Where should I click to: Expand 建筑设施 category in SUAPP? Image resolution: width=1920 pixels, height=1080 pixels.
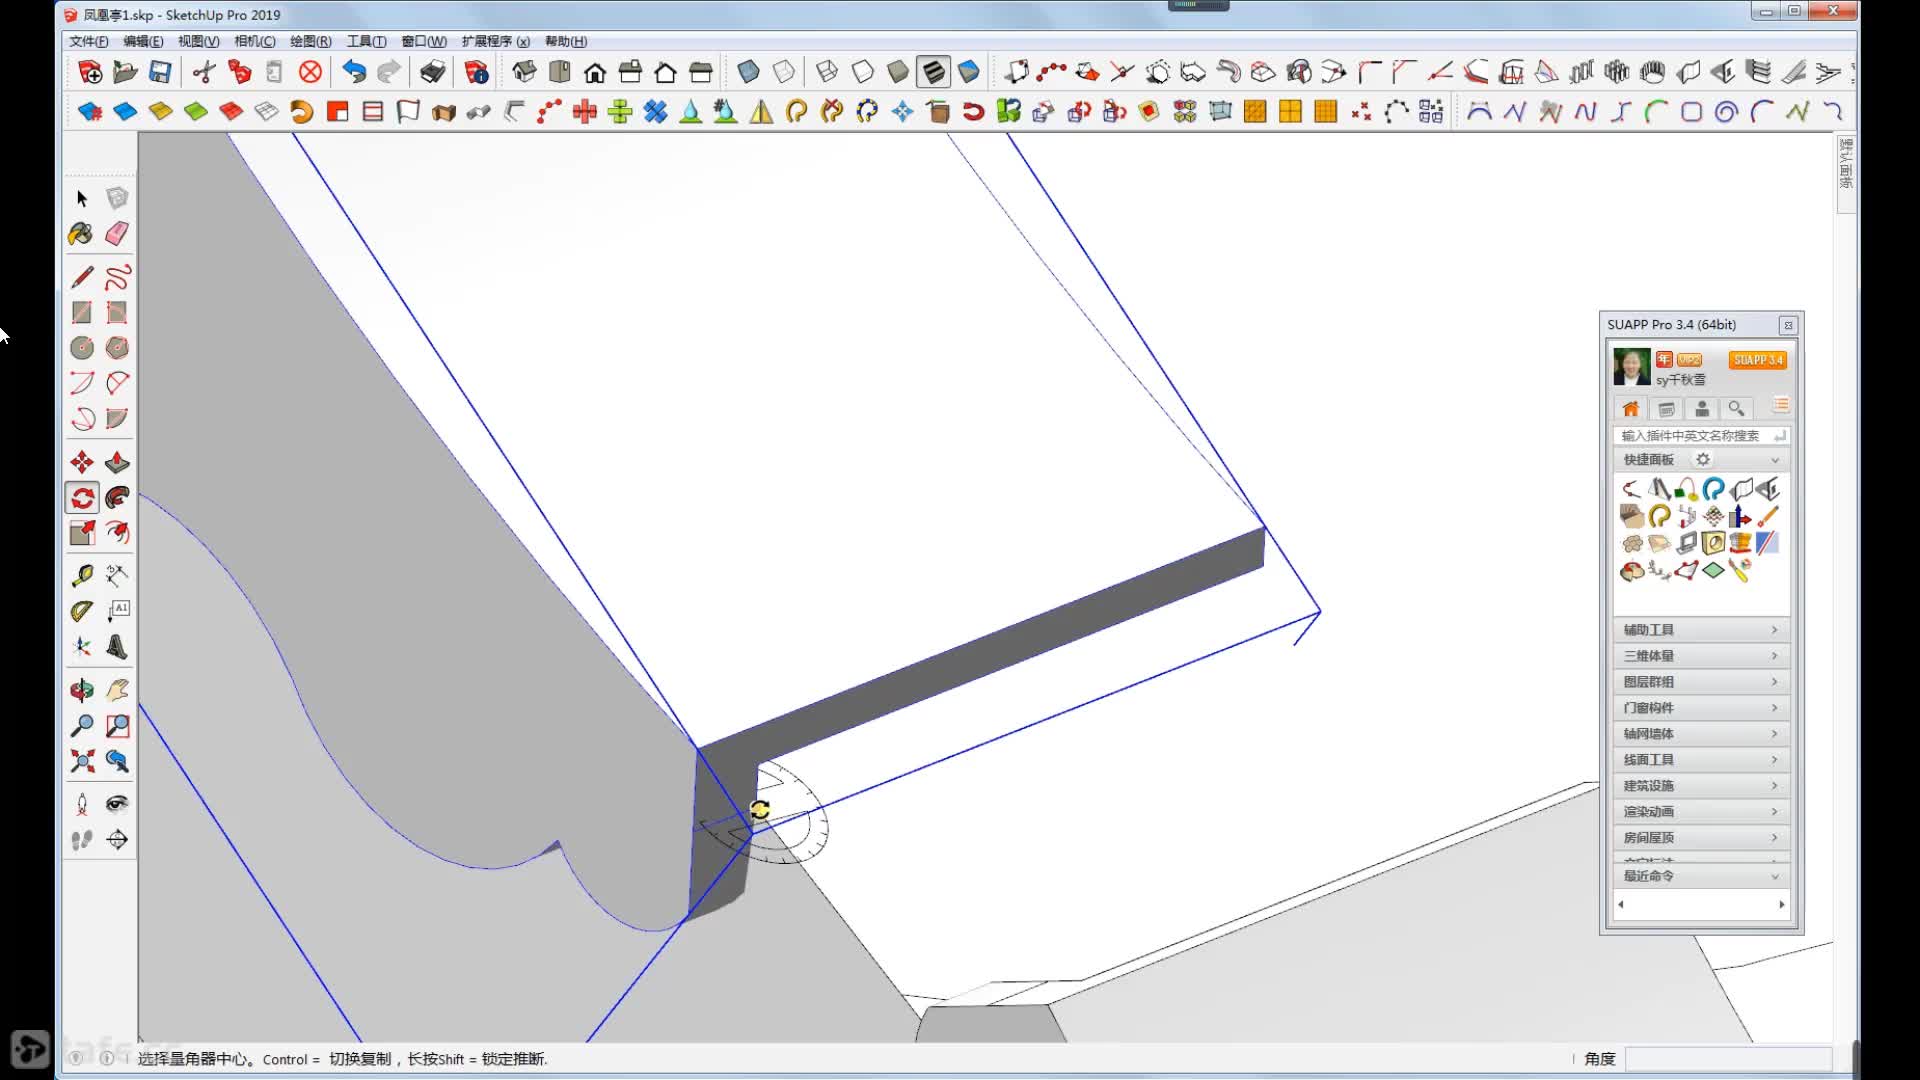[1701, 785]
